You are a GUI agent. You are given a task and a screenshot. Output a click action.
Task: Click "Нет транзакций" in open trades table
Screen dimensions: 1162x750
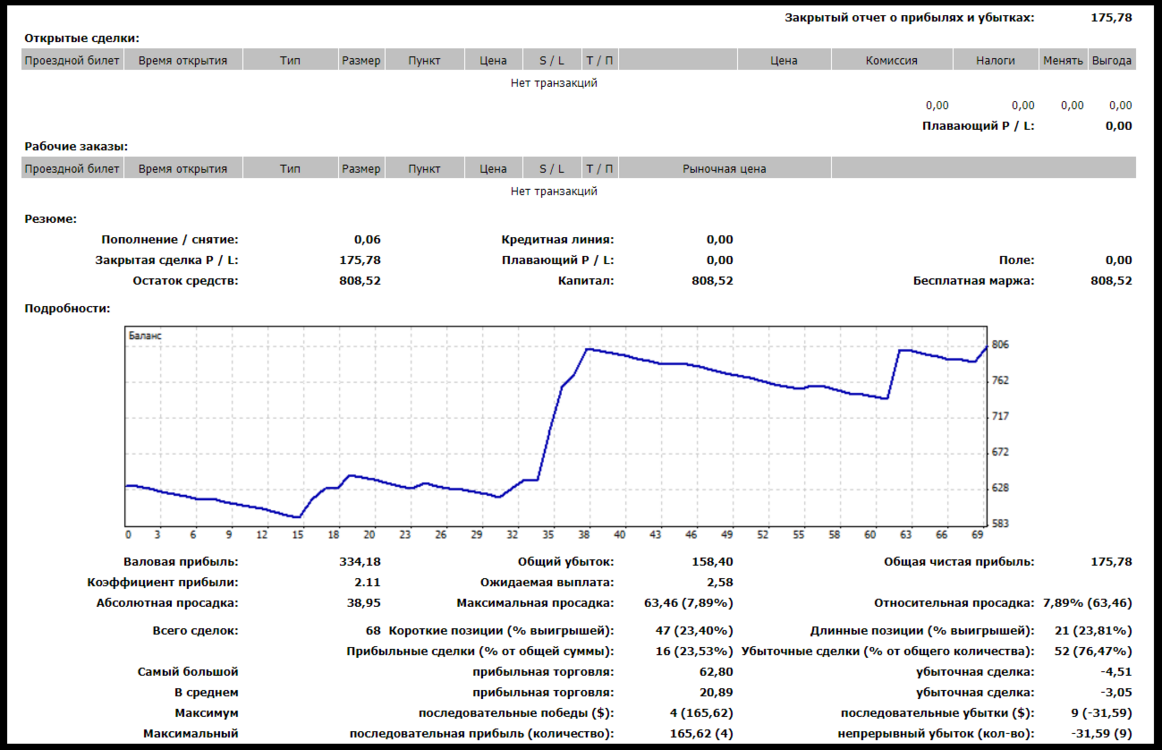(x=554, y=83)
